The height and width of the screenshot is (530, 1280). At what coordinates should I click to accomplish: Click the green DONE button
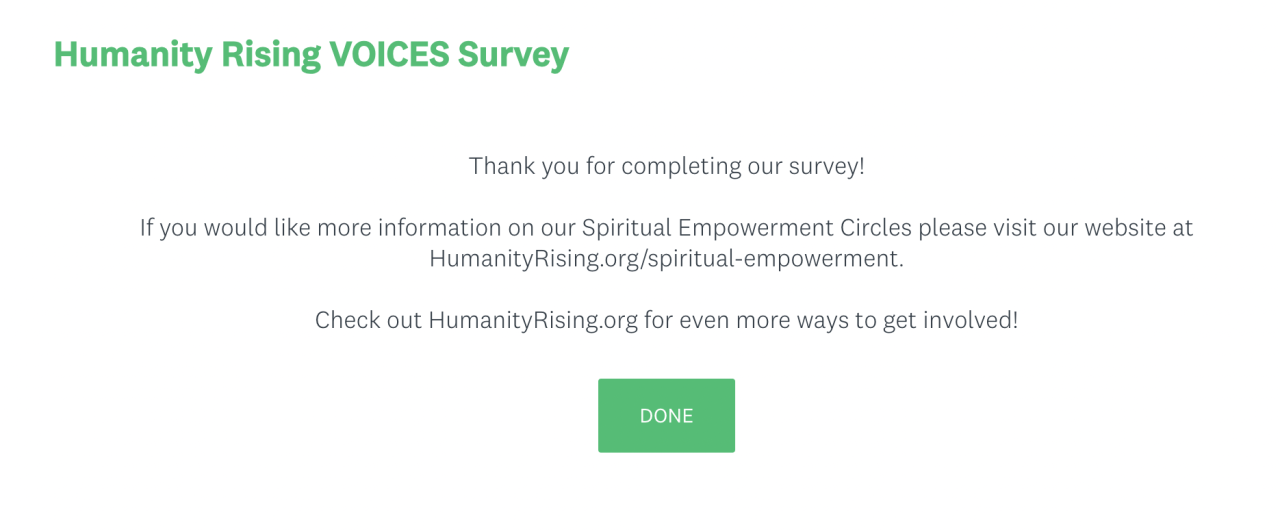coord(666,416)
